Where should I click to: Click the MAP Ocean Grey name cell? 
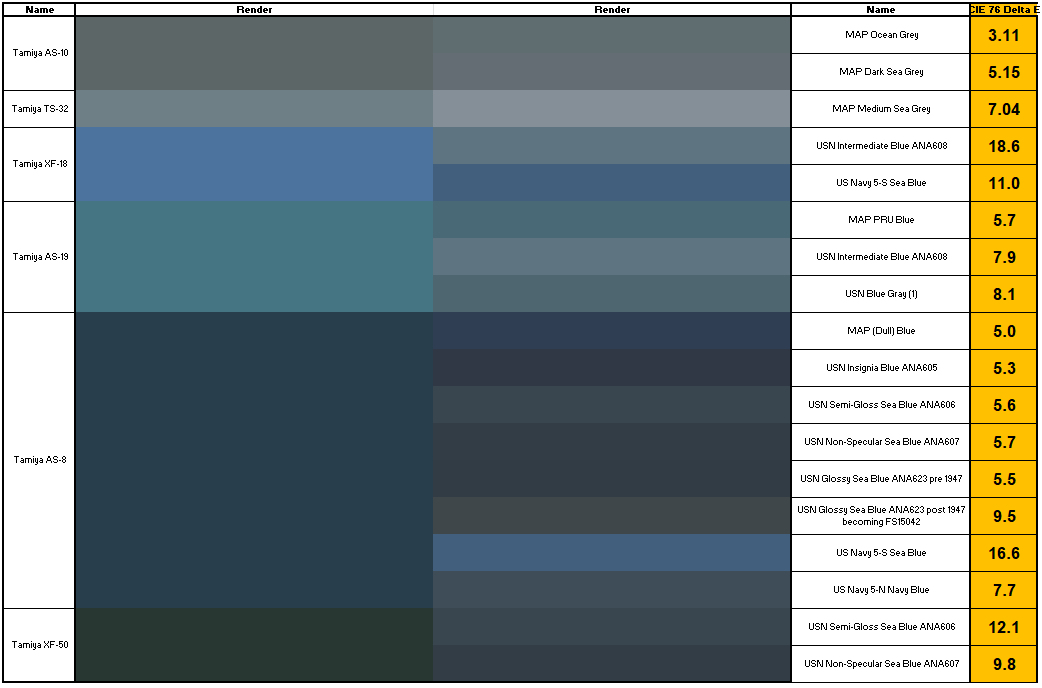point(880,35)
